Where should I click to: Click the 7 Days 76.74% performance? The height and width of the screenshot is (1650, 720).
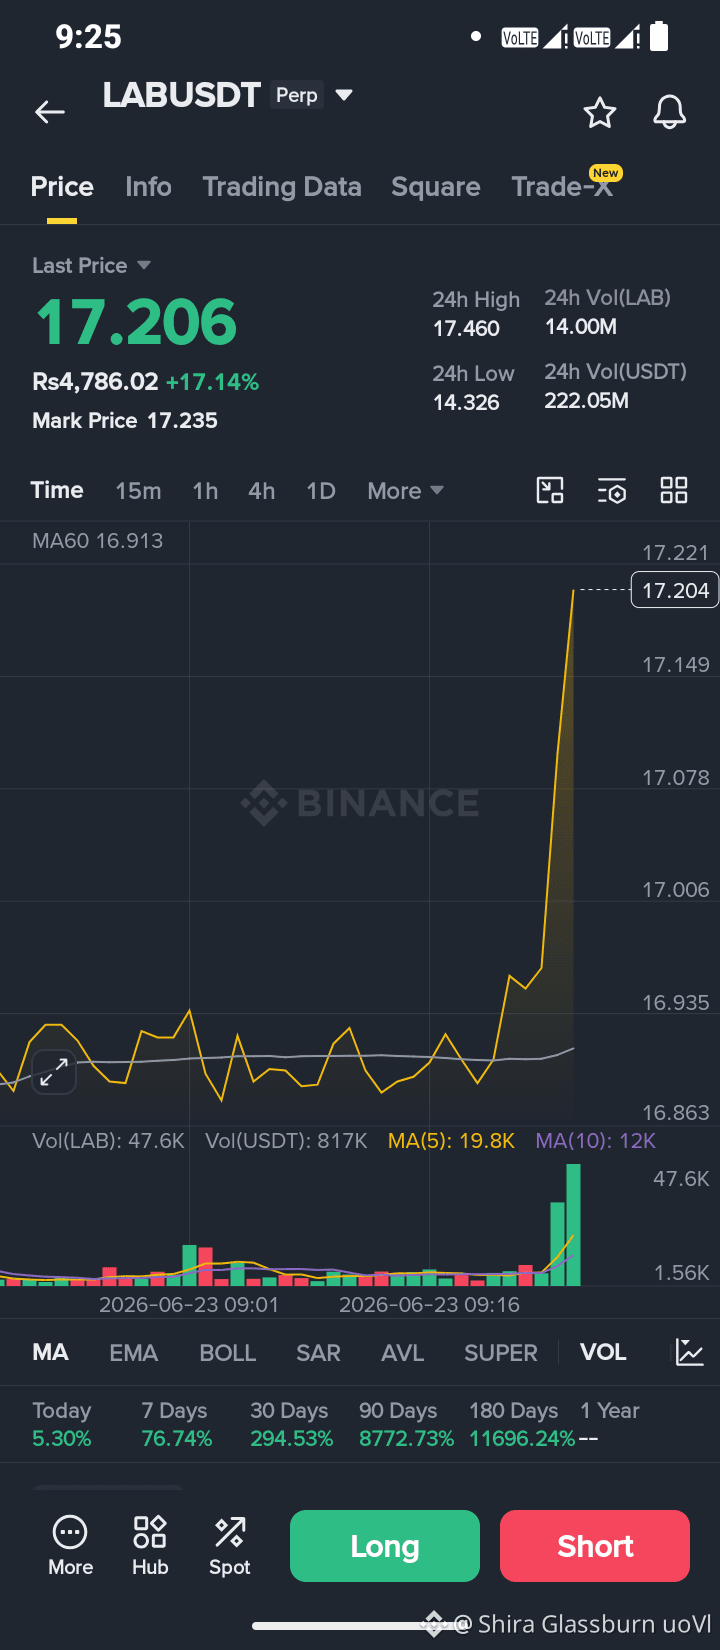click(177, 1425)
